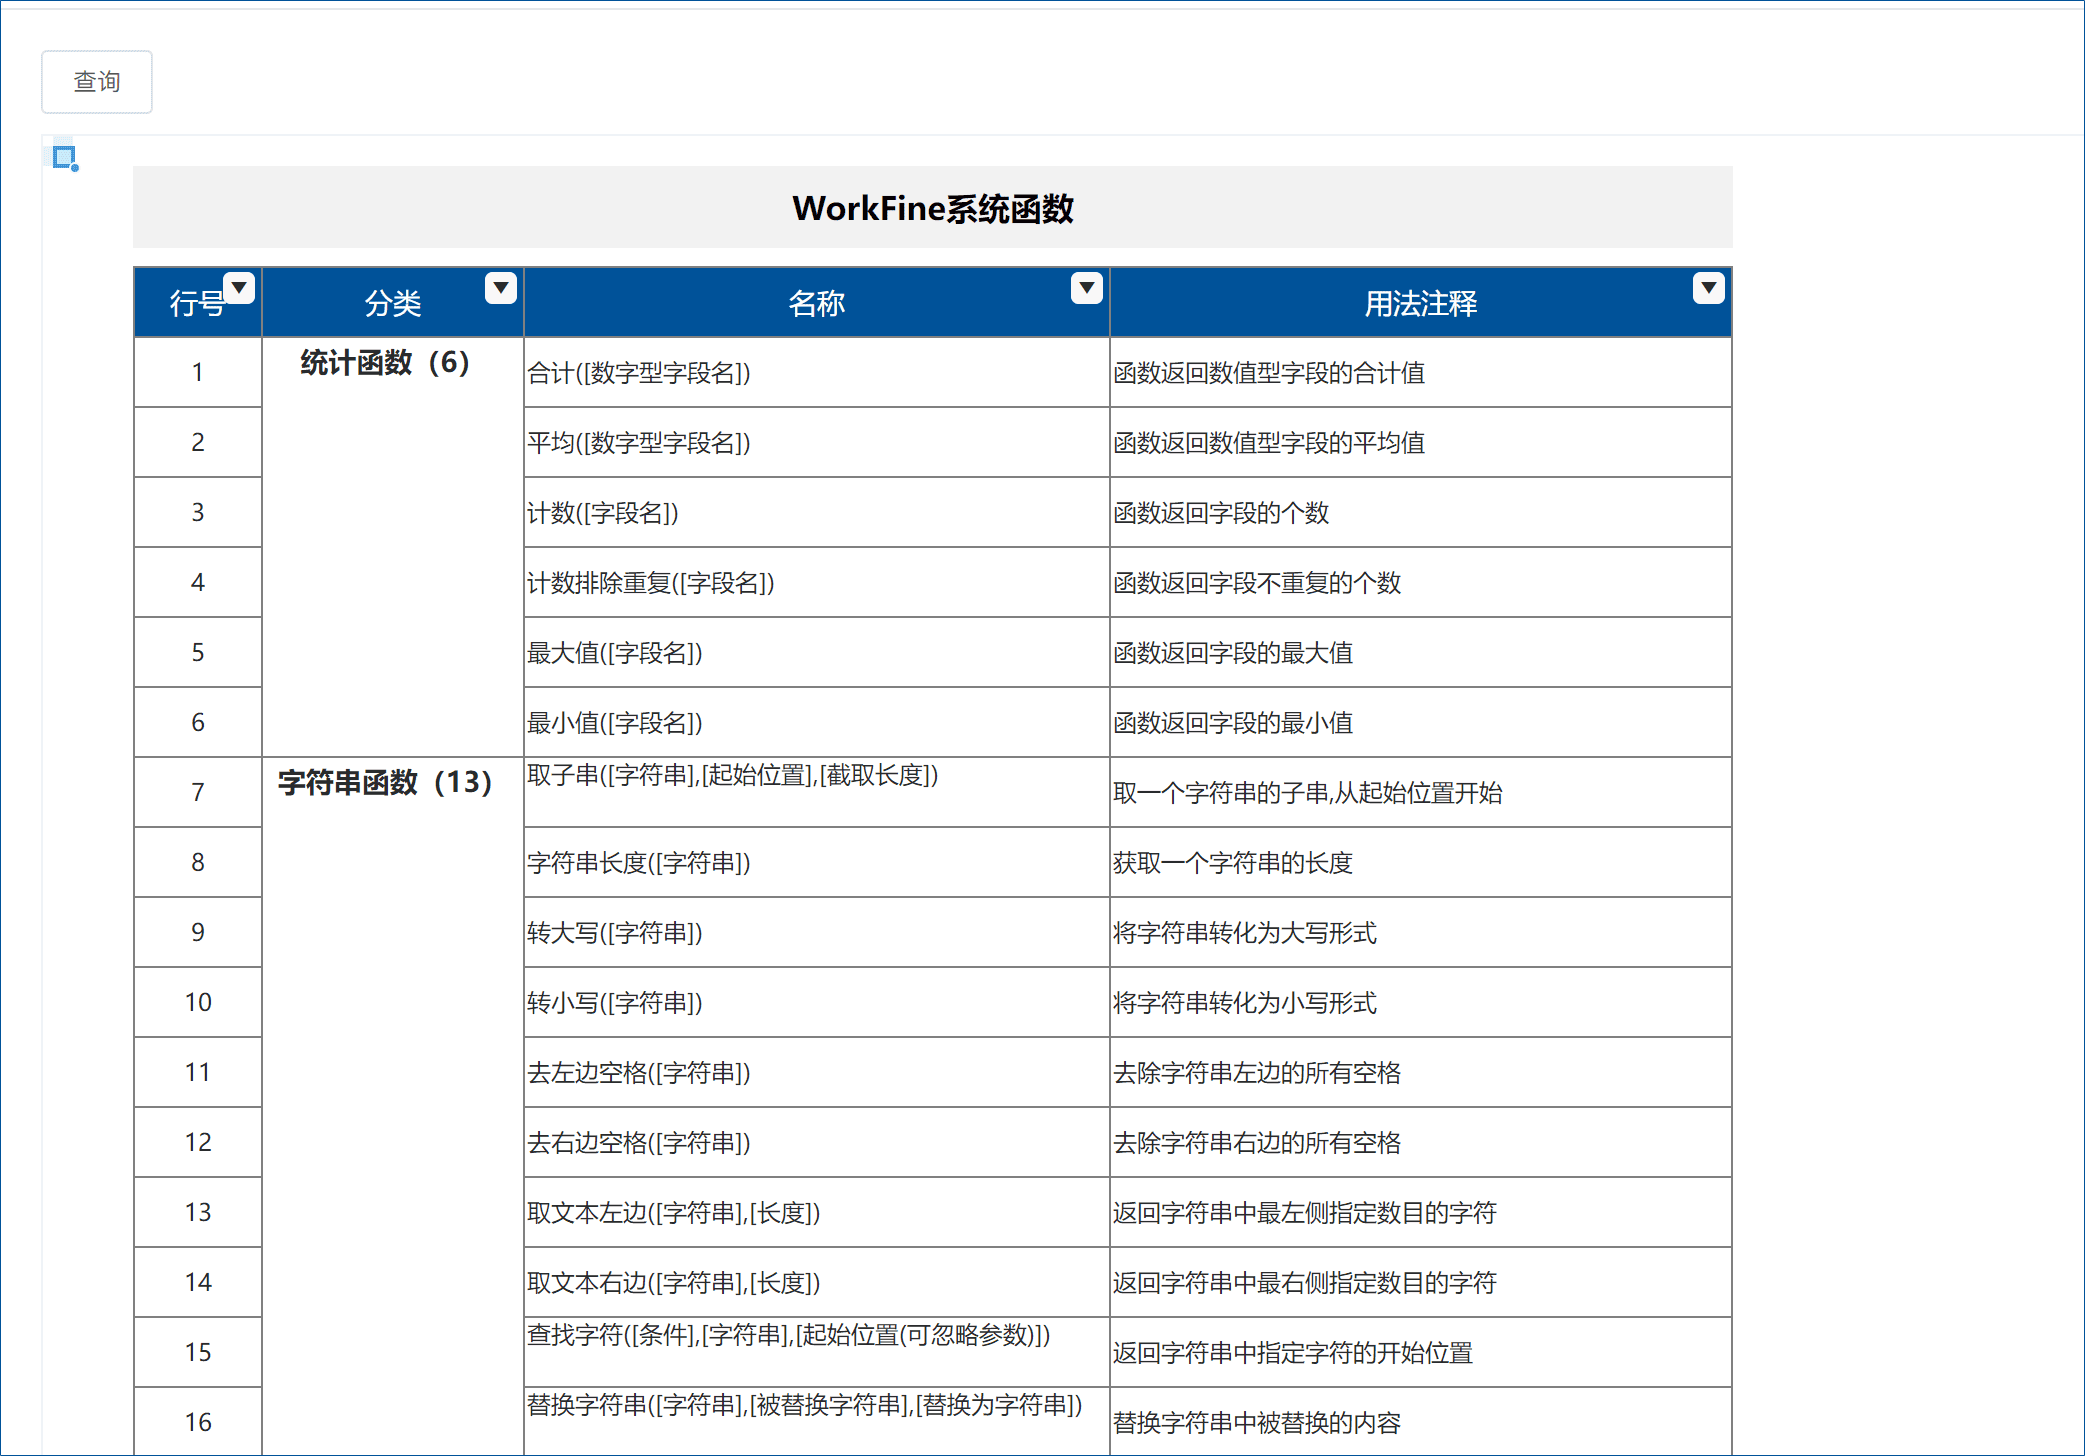The width and height of the screenshot is (2085, 1456).
Task: Select row number 10 cell
Action: point(198,1003)
